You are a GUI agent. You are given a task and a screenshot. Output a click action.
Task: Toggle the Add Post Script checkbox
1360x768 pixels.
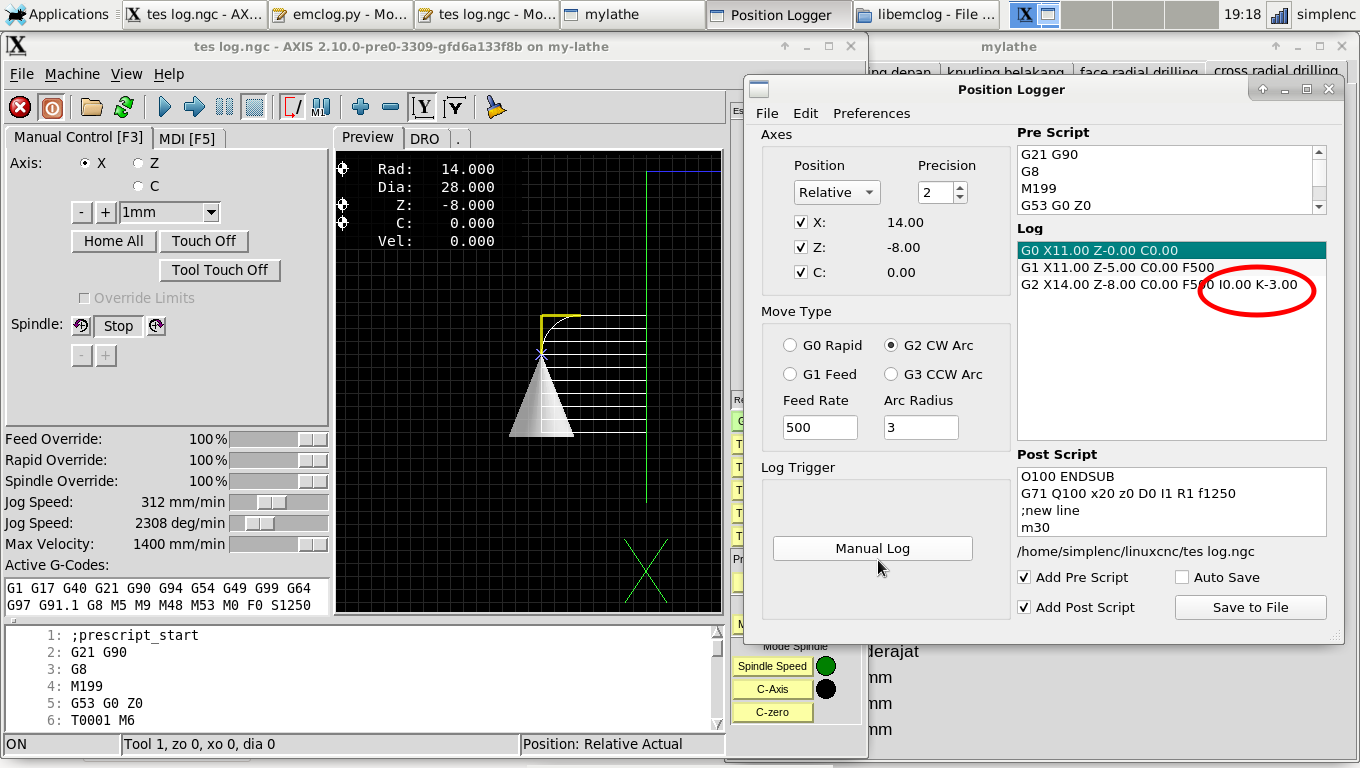(x=1024, y=607)
